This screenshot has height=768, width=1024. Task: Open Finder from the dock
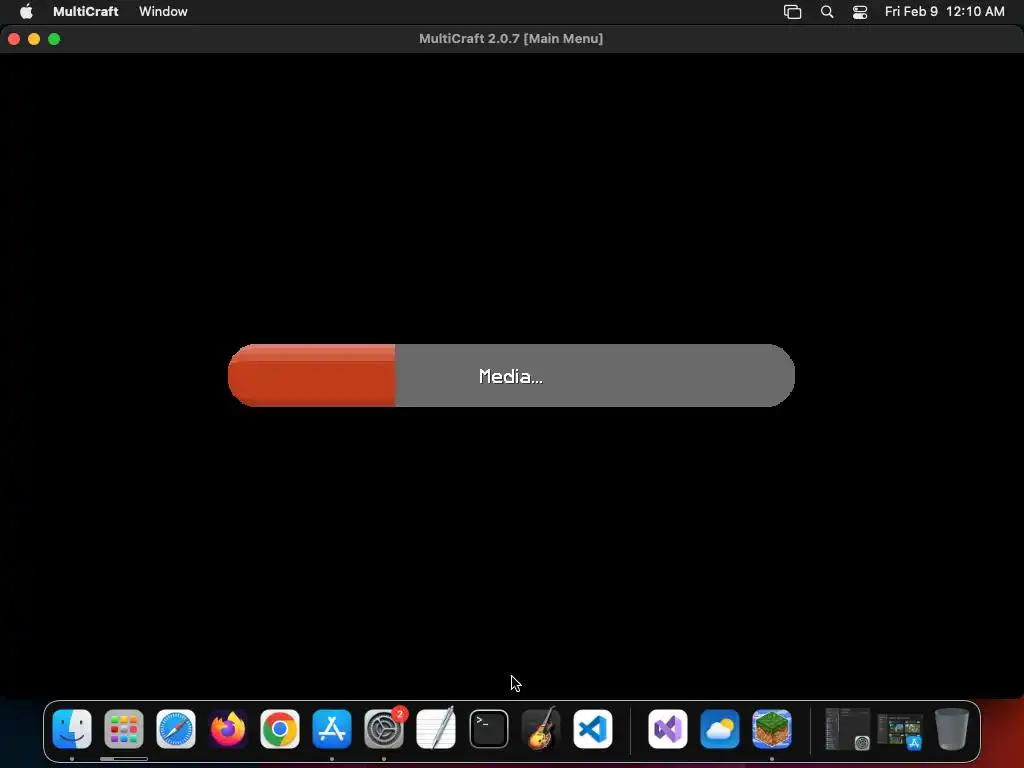[x=72, y=728]
